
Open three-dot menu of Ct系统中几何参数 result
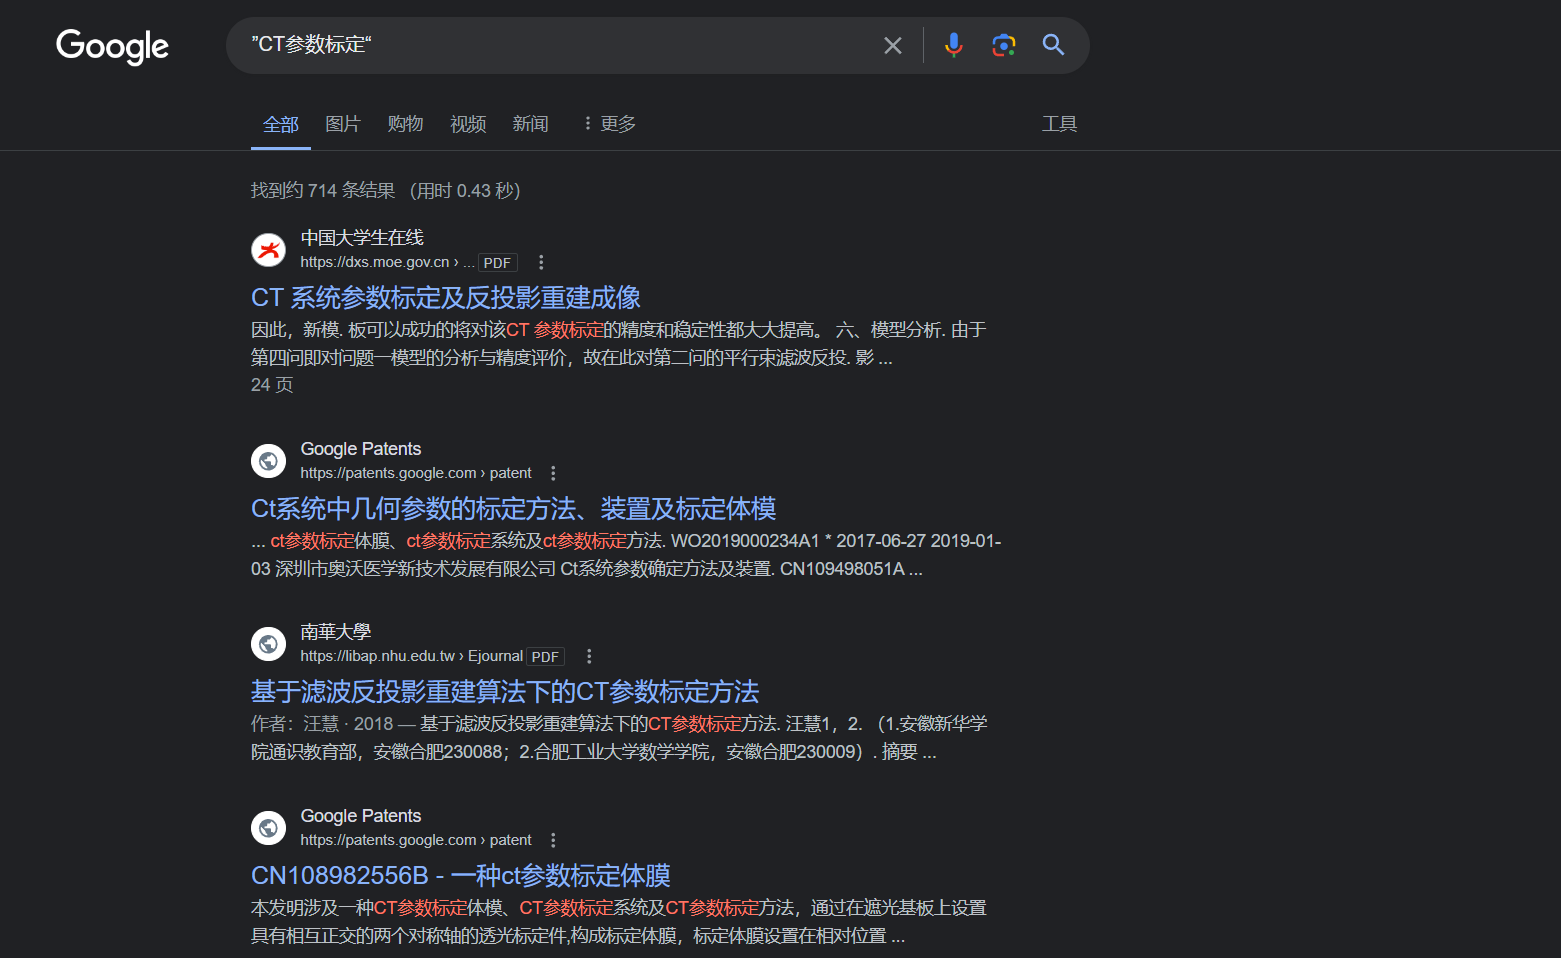point(553,473)
